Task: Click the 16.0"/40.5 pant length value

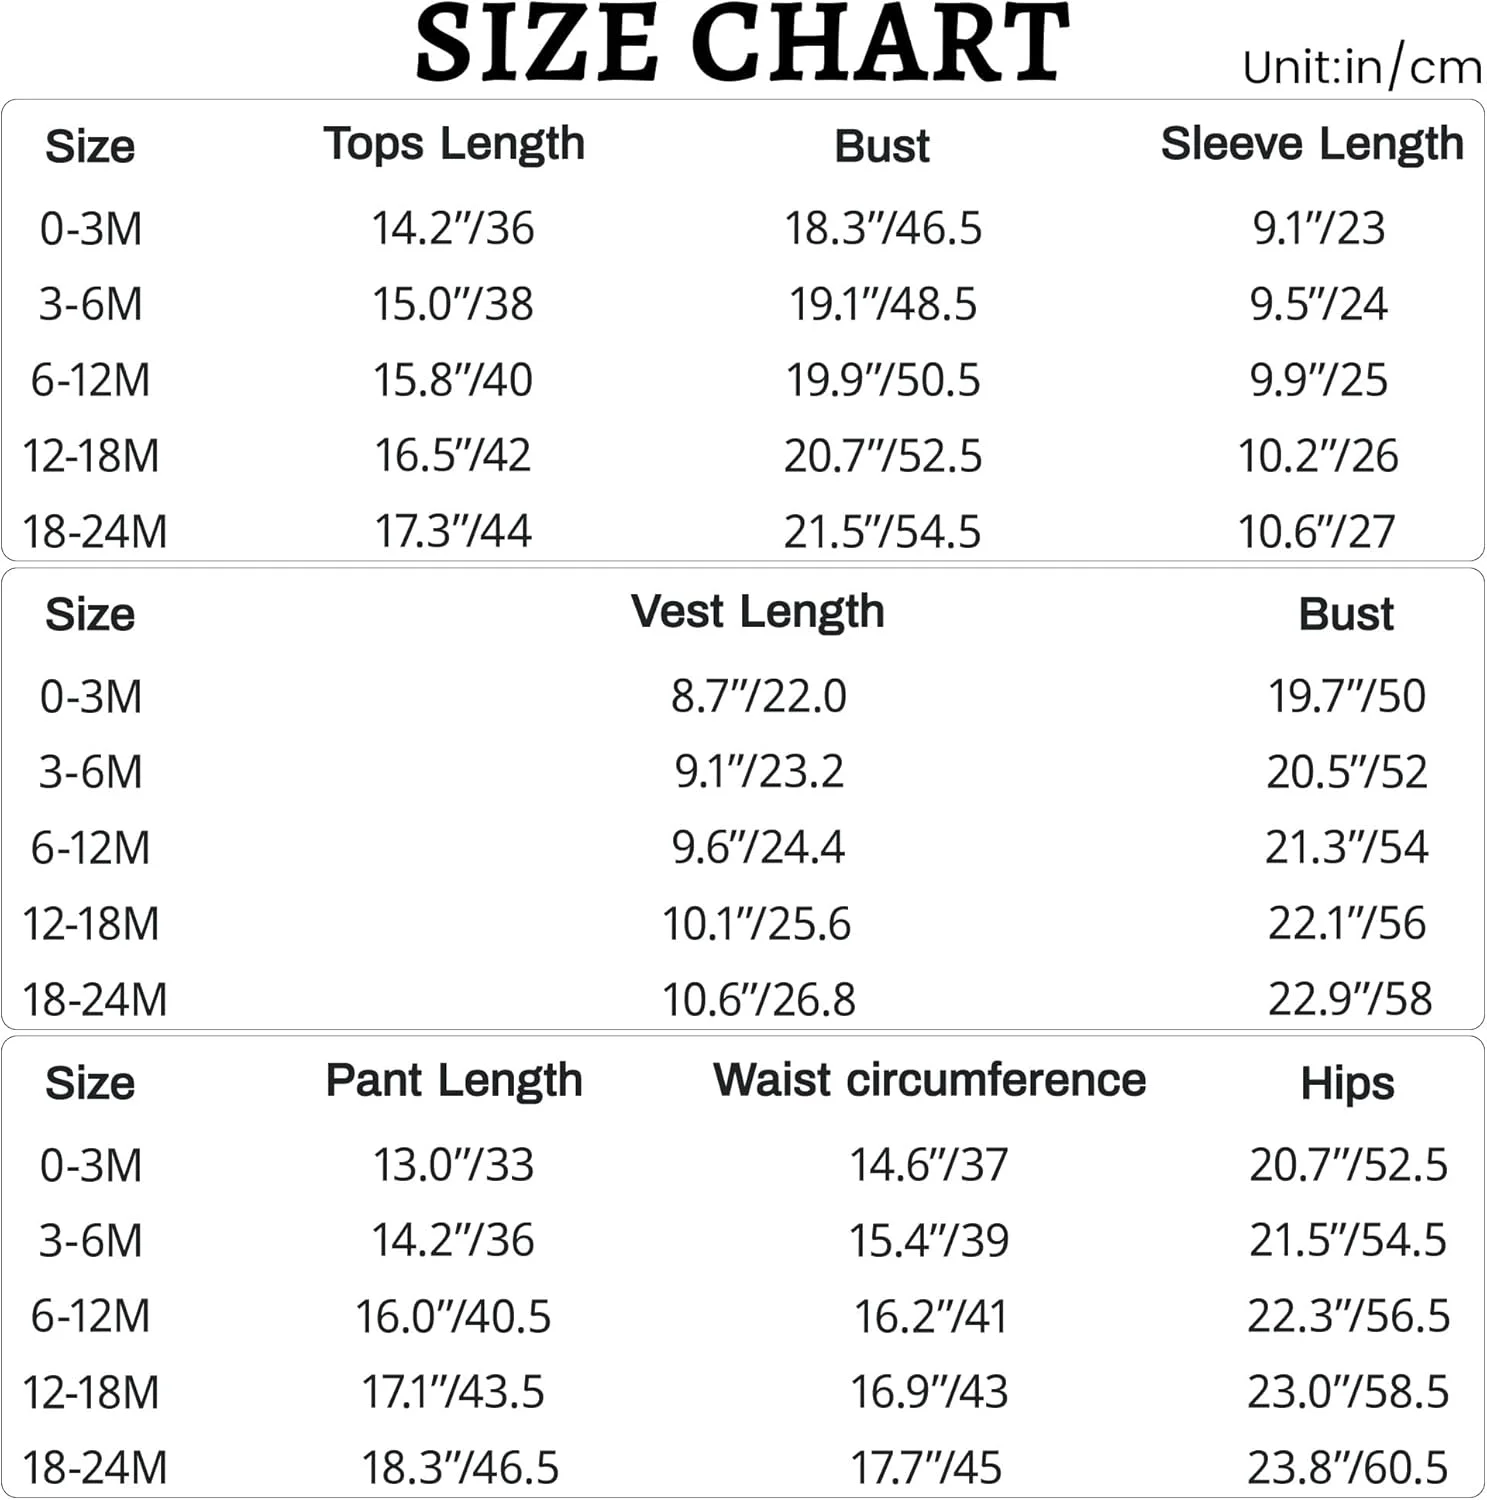Action: 453,1317
